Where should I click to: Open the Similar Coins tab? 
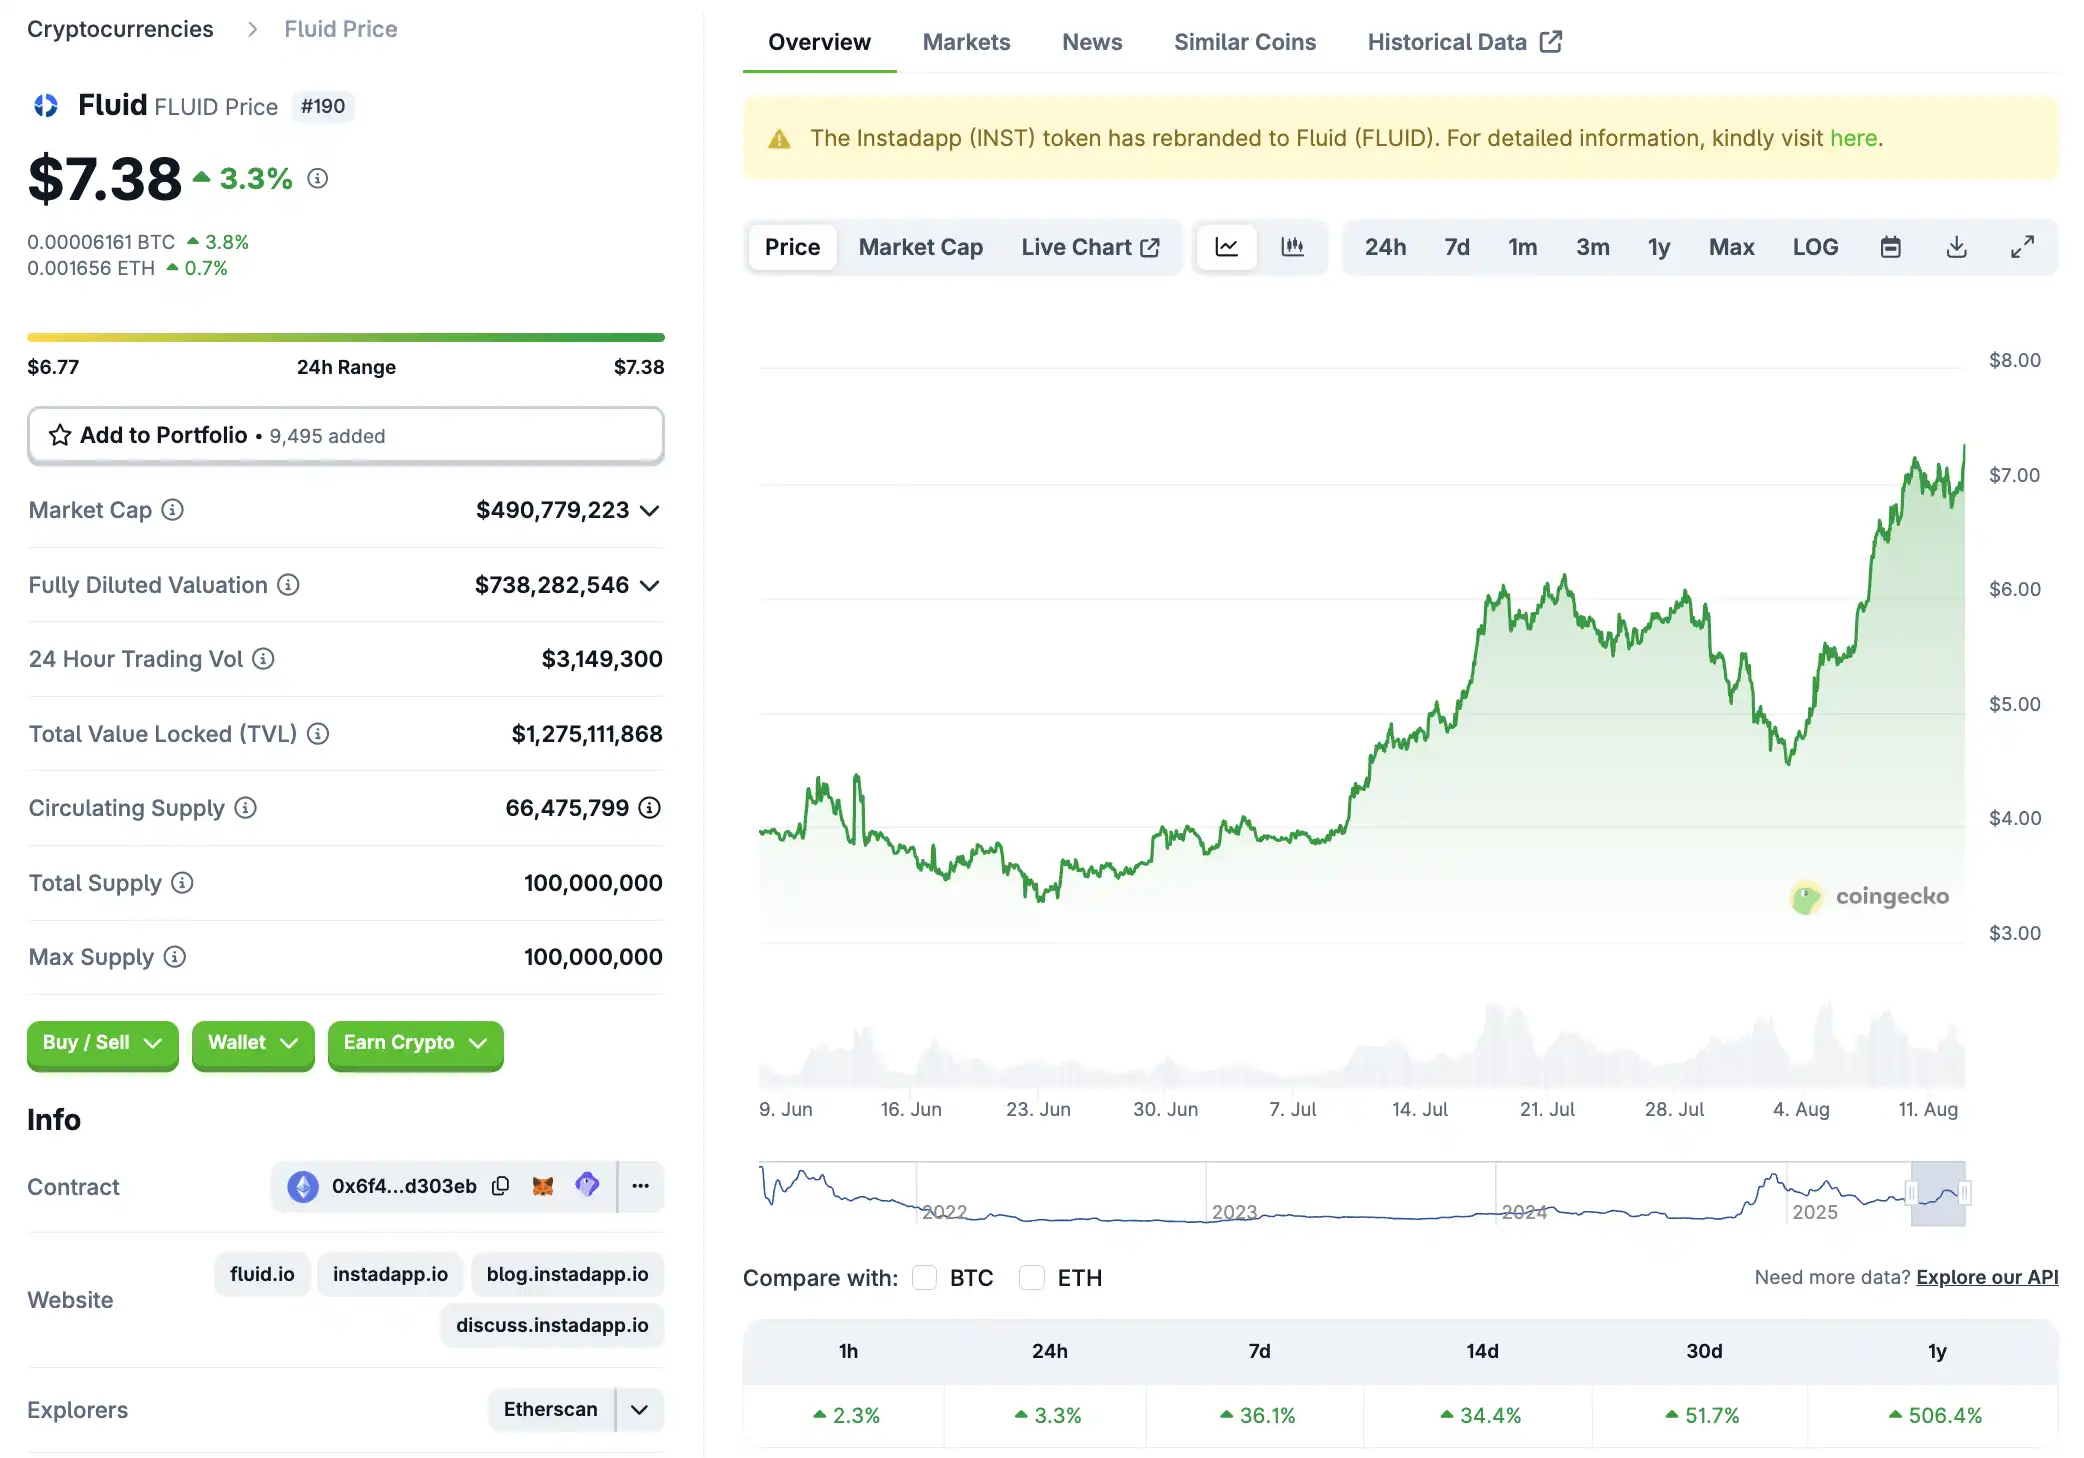point(1244,42)
